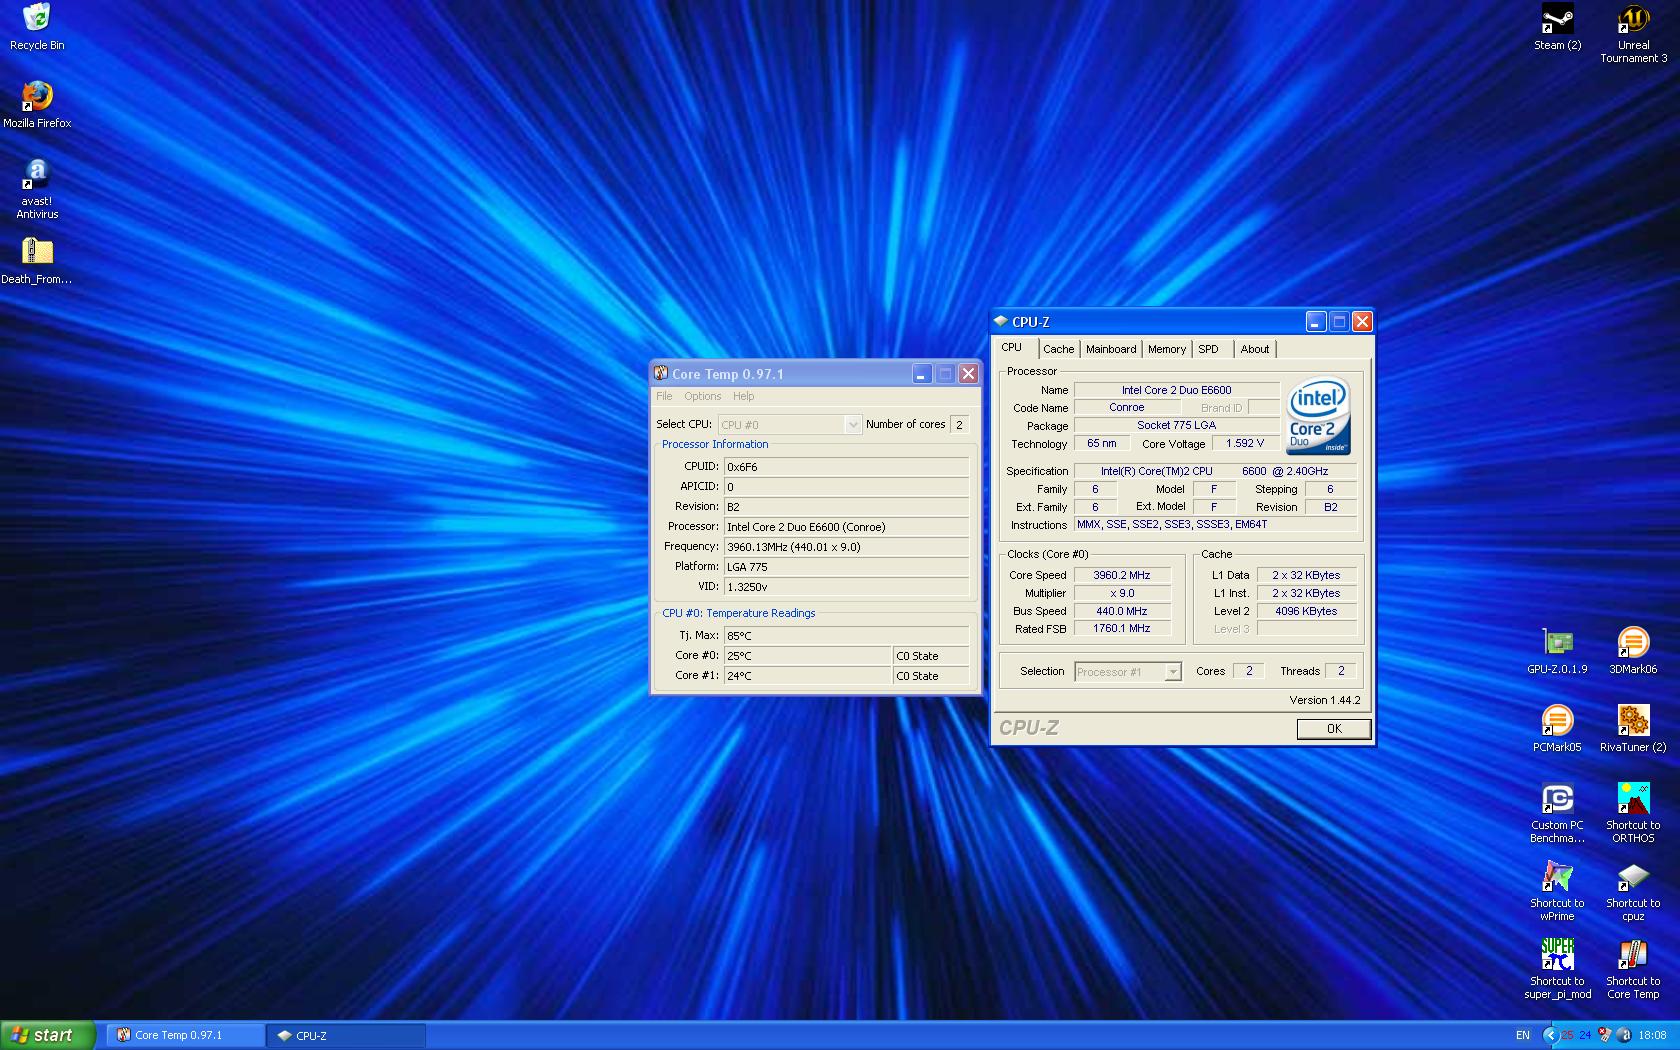The width and height of the screenshot is (1680, 1050).
Task: Click the Core #0 temperature 25°C field
Action: coord(808,656)
